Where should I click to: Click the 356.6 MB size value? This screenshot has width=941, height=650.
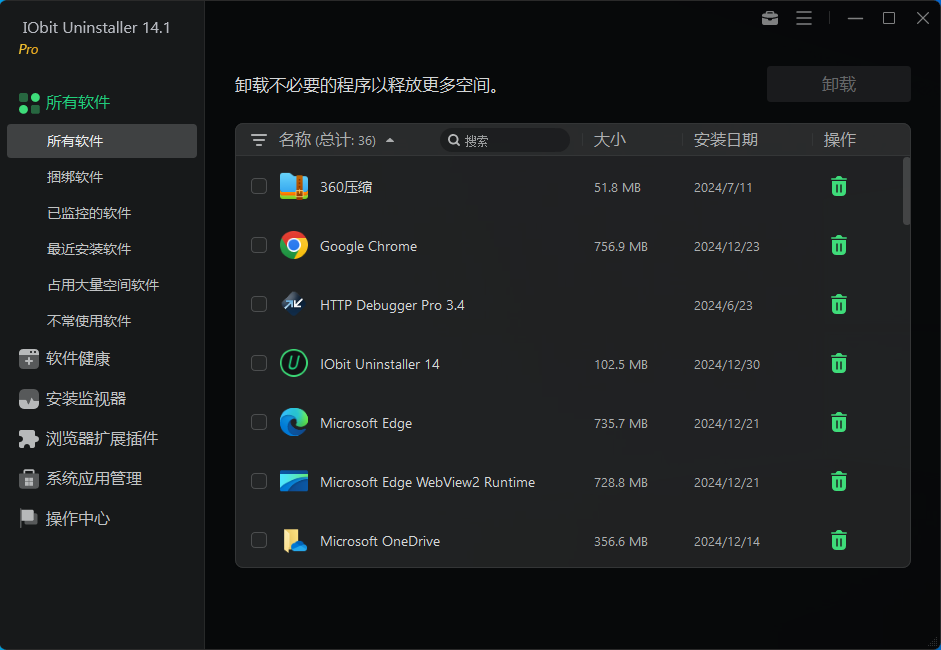621,541
